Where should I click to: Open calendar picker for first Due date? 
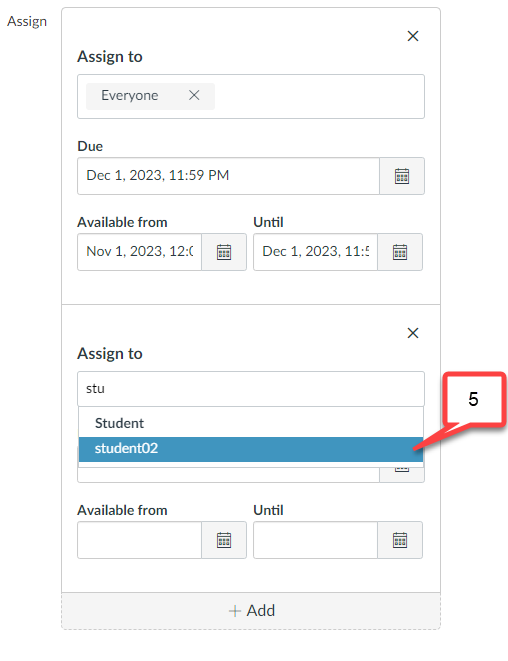coord(402,176)
